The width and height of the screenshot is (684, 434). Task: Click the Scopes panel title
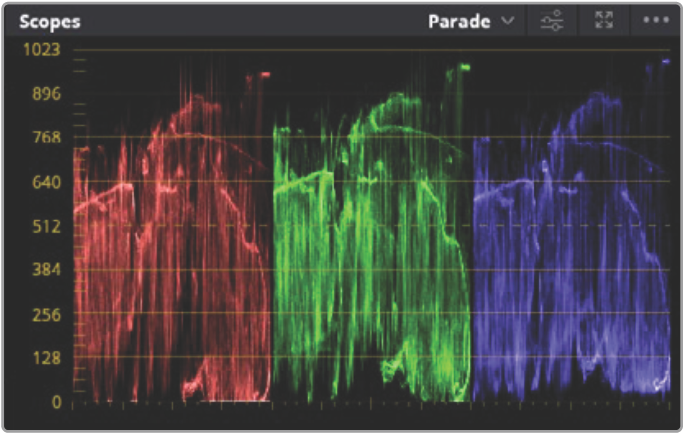pos(50,21)
